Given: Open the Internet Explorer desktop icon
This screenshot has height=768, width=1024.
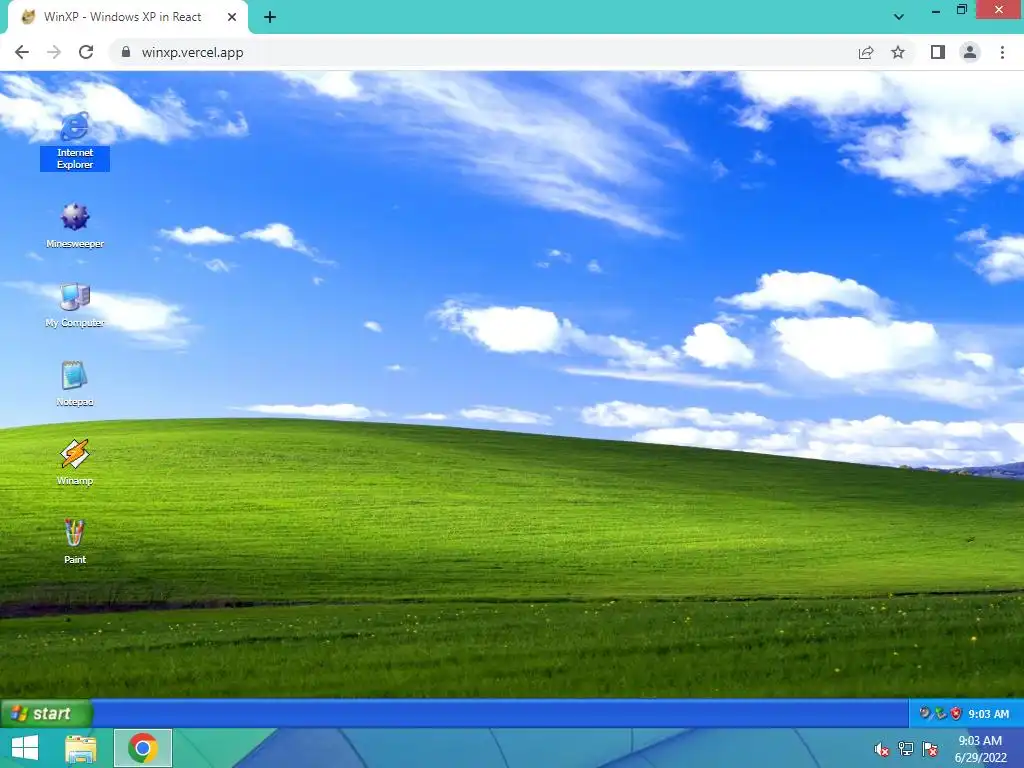Looking at the screenshot, I should 74,141.
